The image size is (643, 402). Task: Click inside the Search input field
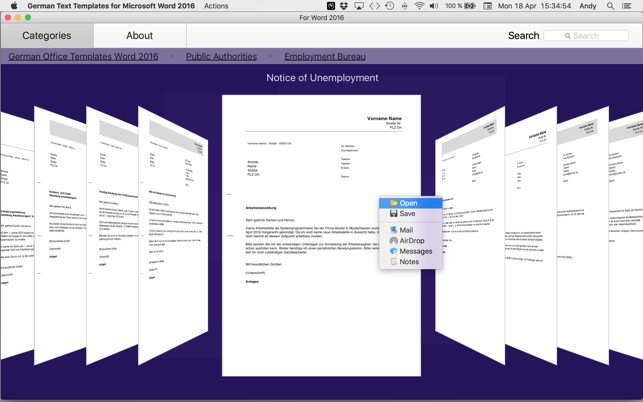click(586, 36)
